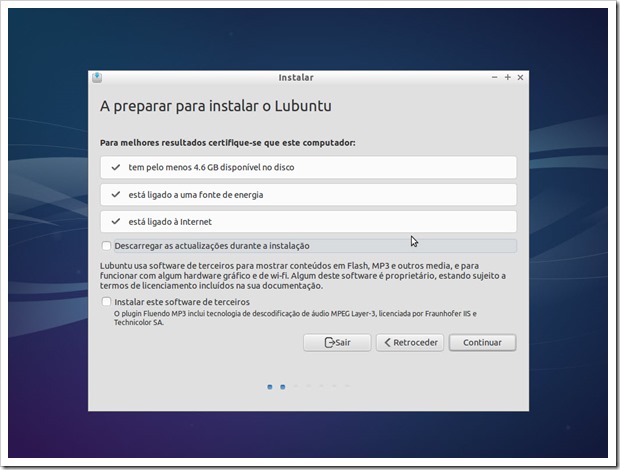
Task: Click the checkmark beside fonte de energia
Action: pos(115,194)
